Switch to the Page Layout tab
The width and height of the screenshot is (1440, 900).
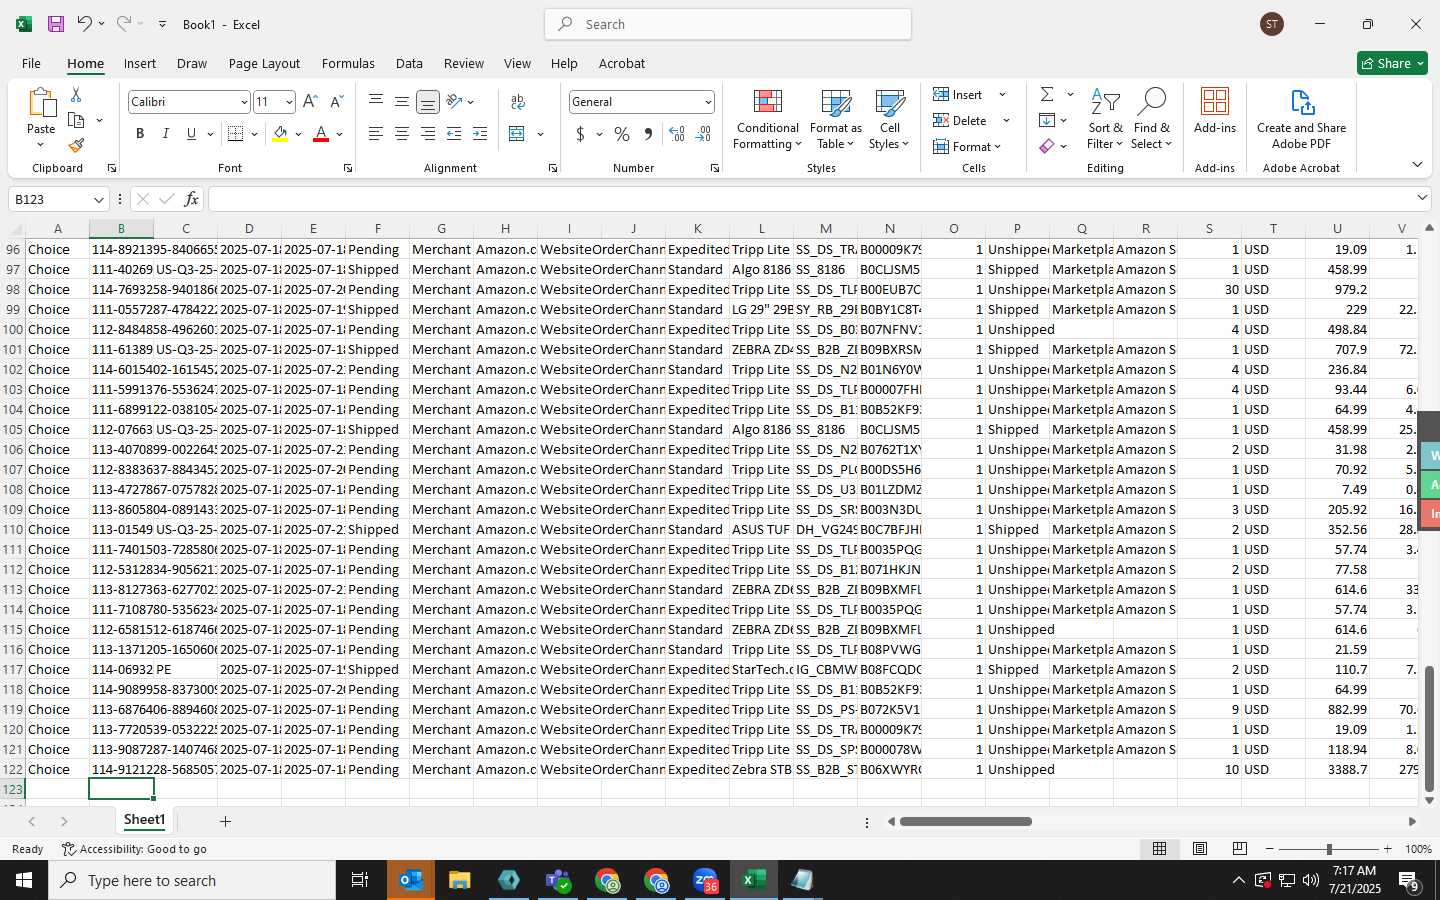pos(264,63)
